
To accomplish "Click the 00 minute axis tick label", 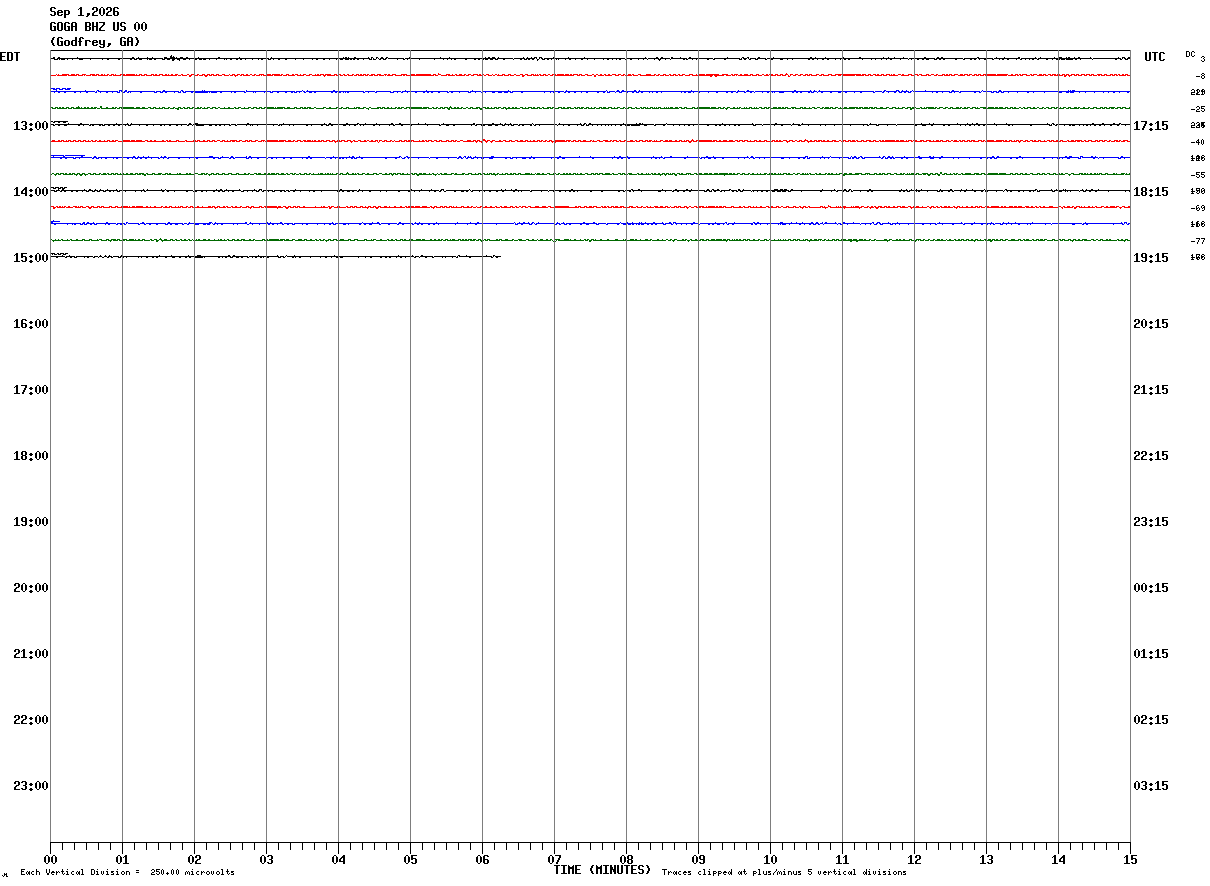I will tap(50, 860).
